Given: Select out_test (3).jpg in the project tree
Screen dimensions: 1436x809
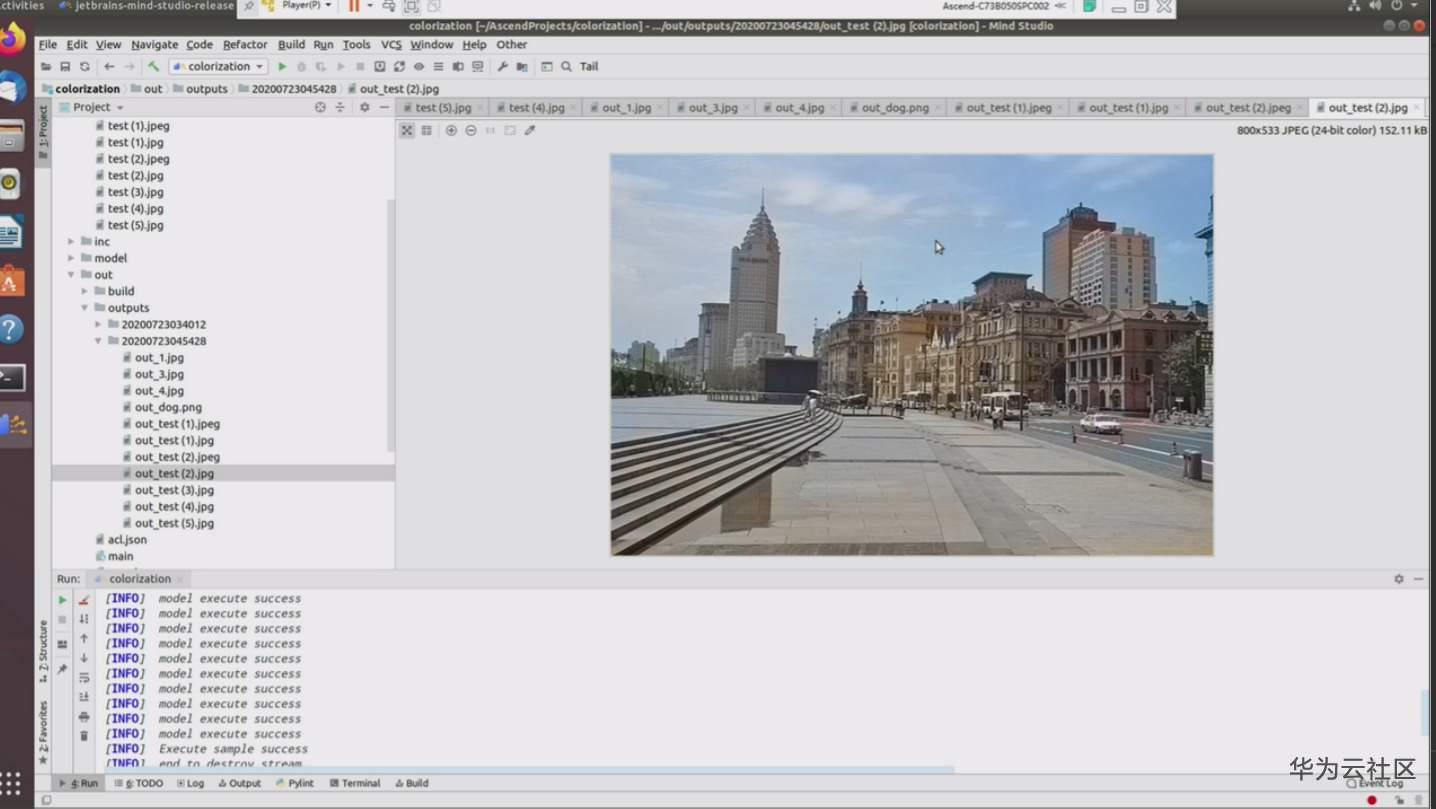Looking at the screenshot, I should pos(174,490).
